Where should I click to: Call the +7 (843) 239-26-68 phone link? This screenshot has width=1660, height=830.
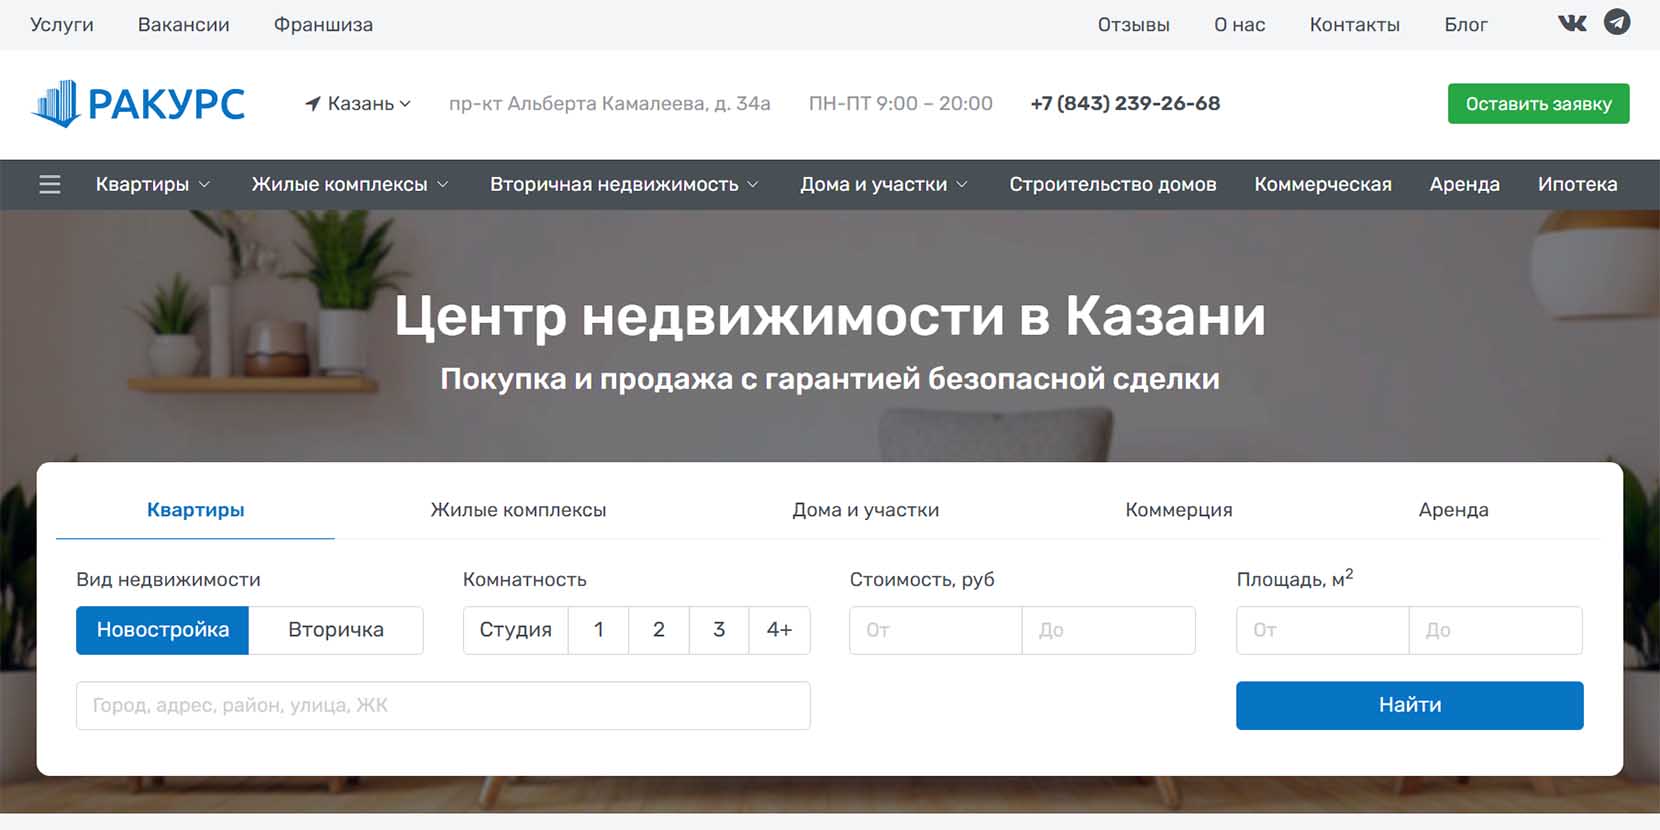(x=1125, y=104)
